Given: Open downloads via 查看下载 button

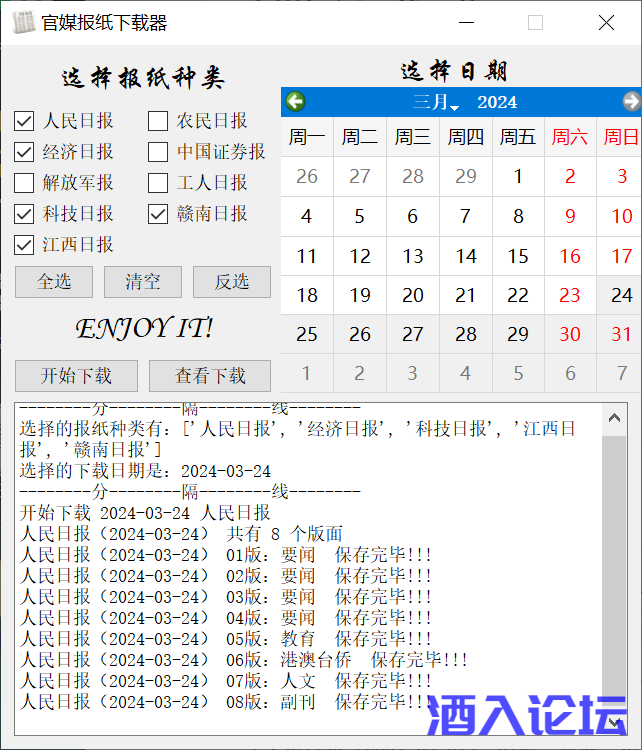Looking at the screenshot, I should (x=210, y=376).
